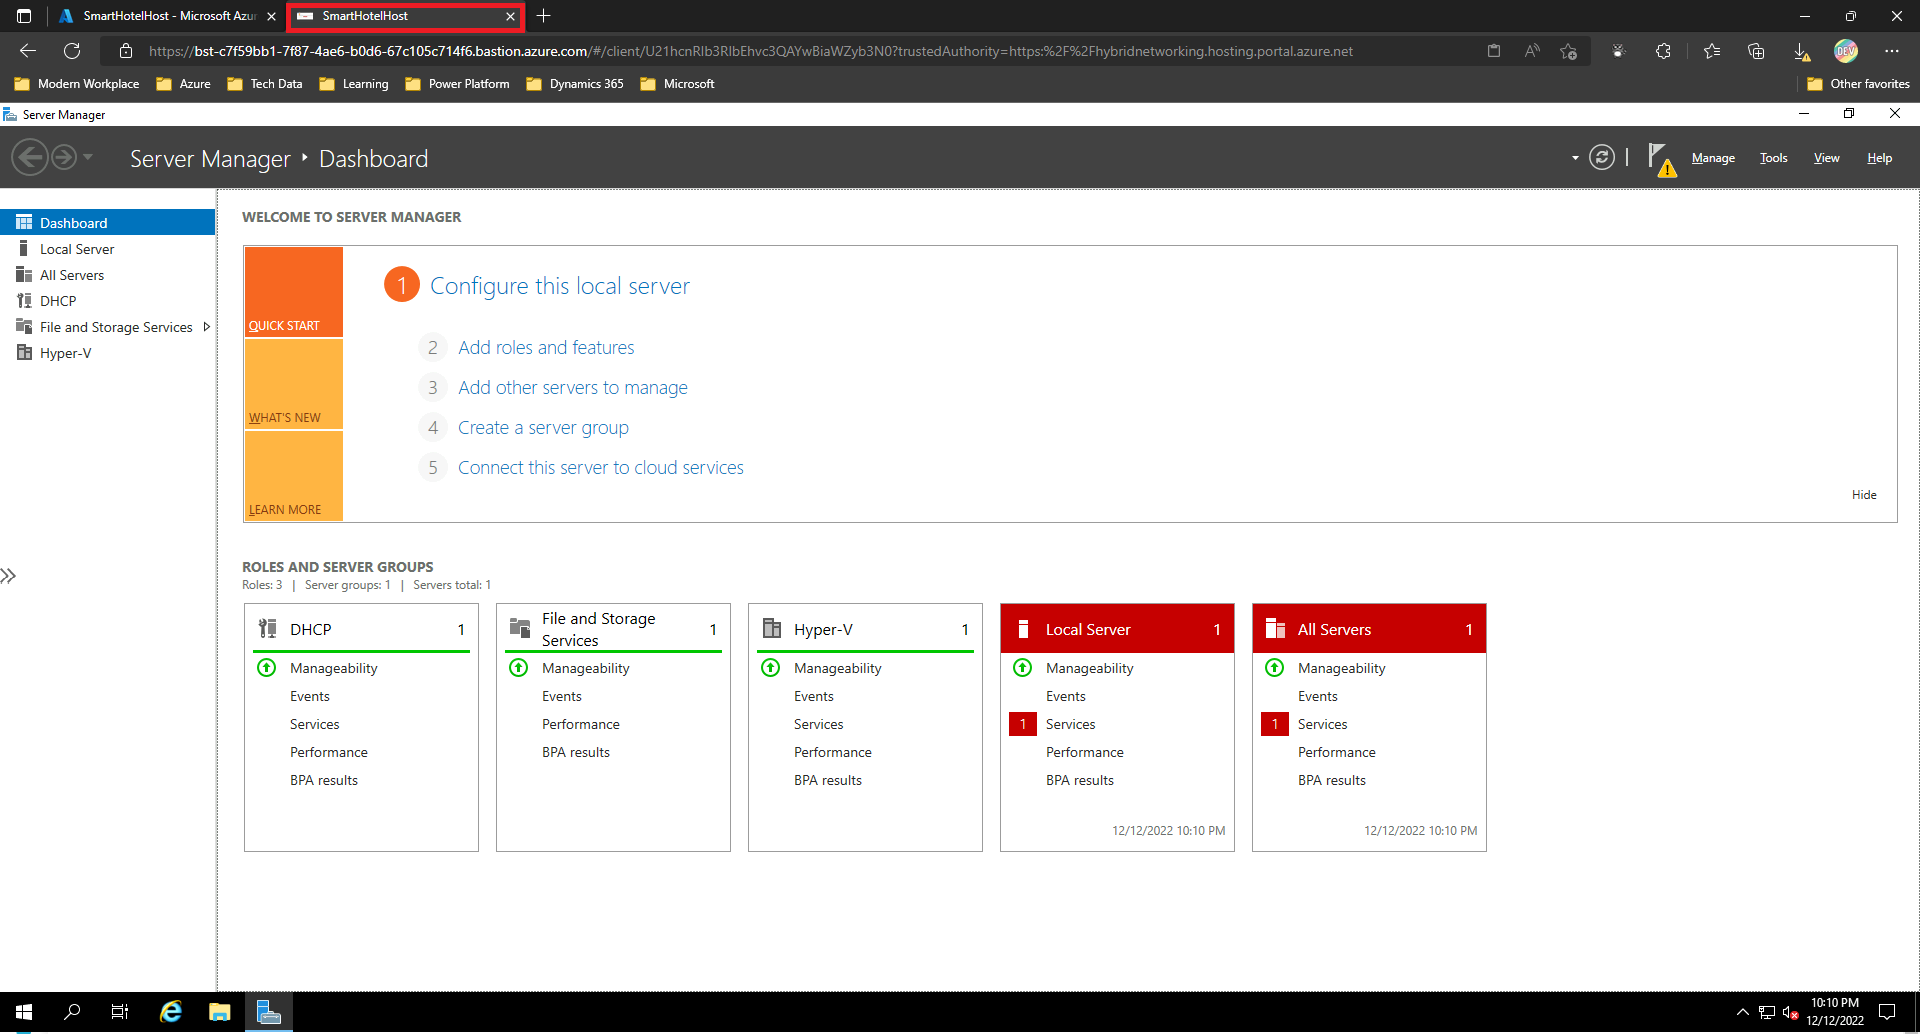The width and height of the screenshot is (1920, 1034).
Task: Expand the File and Storage Services arrow
Action: [x=206, y=327]
